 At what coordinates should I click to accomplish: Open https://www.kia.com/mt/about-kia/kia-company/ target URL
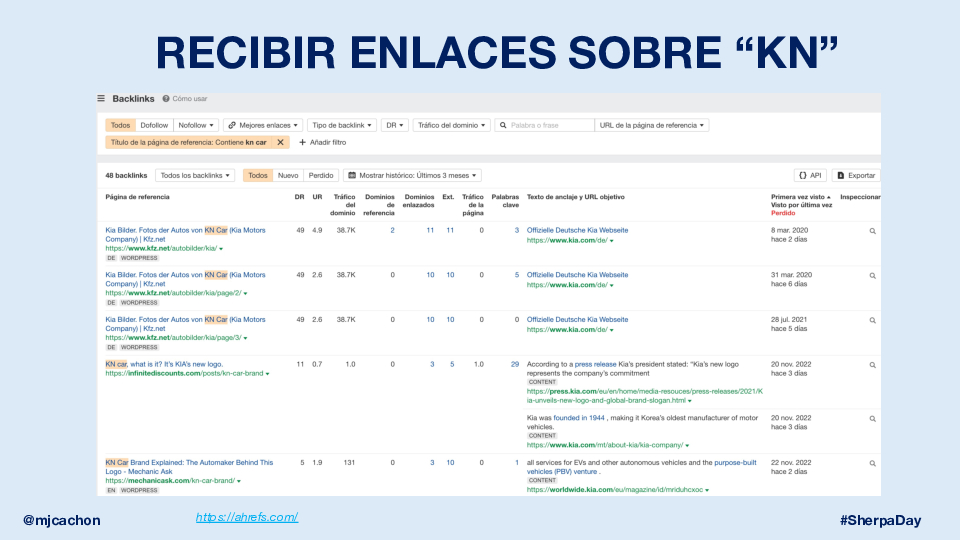click(x=605, y=445)
